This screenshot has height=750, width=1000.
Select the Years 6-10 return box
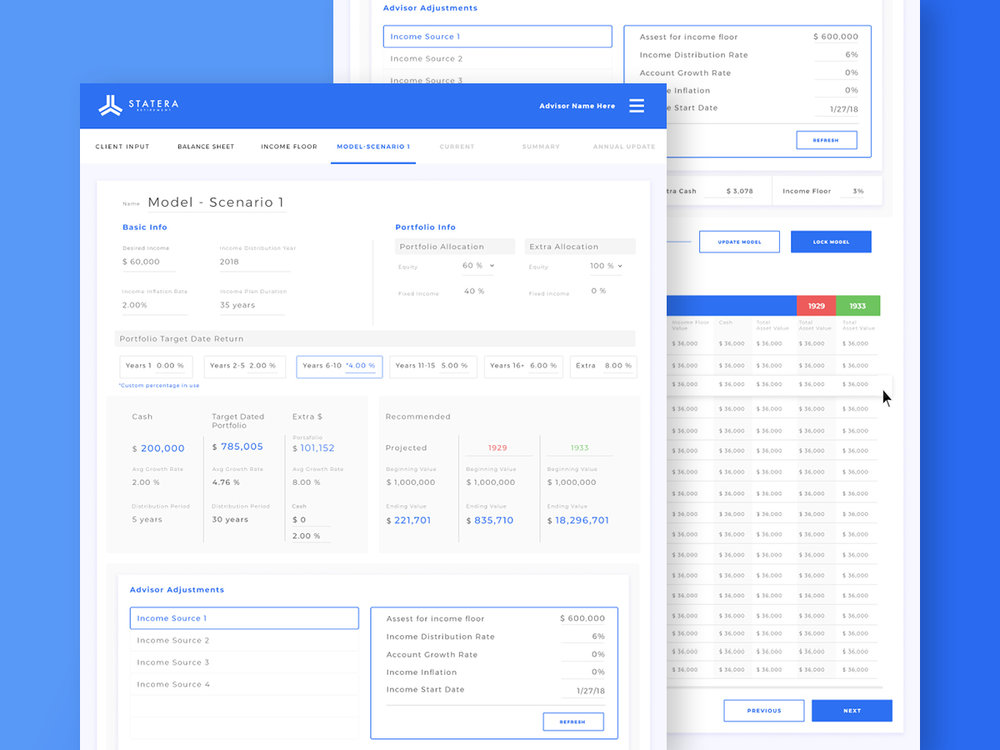339,366
